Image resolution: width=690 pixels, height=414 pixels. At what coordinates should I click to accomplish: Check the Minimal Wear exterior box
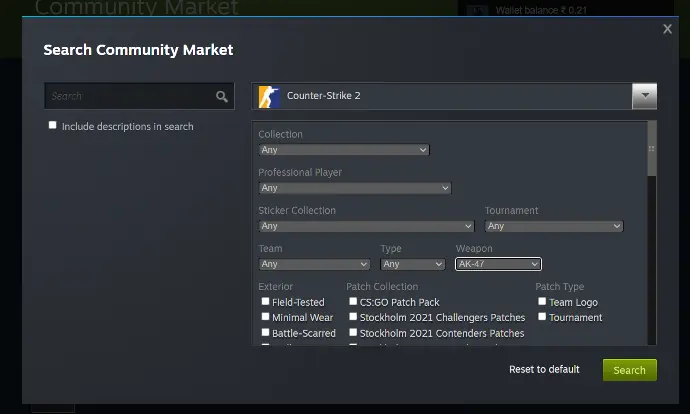tap(265, 317)
